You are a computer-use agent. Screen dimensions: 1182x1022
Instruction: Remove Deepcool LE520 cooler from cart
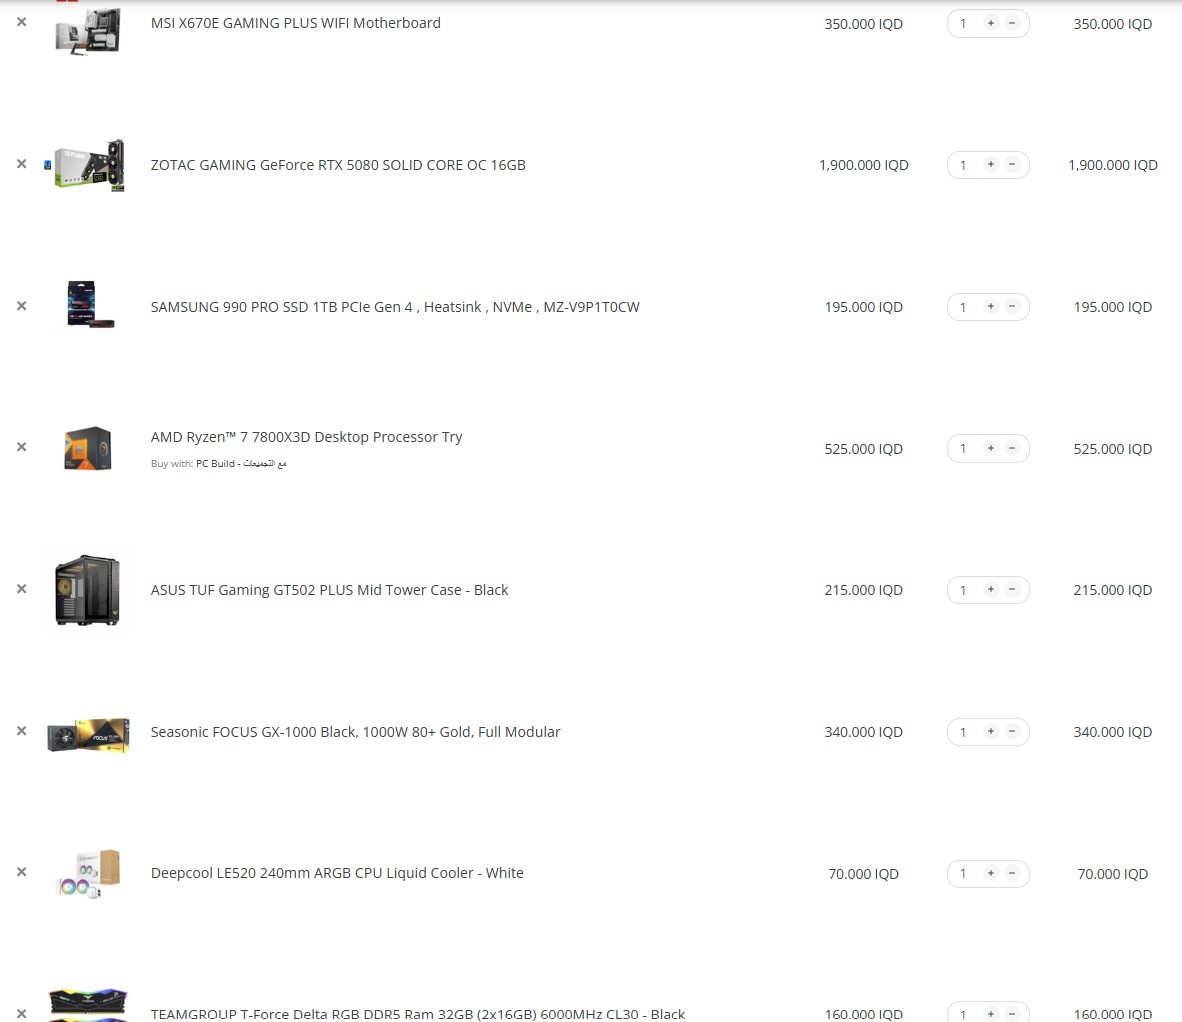(x=22, y=872)
